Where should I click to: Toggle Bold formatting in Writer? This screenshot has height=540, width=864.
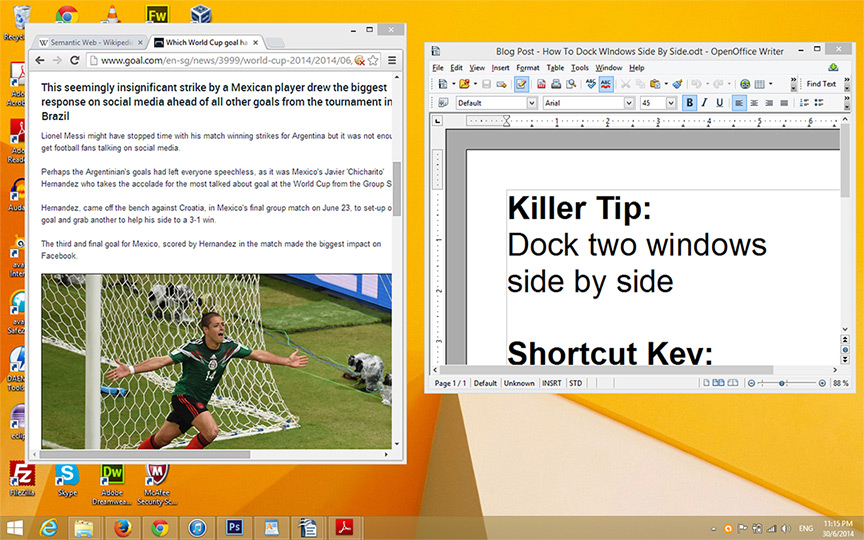pos(689,102)
